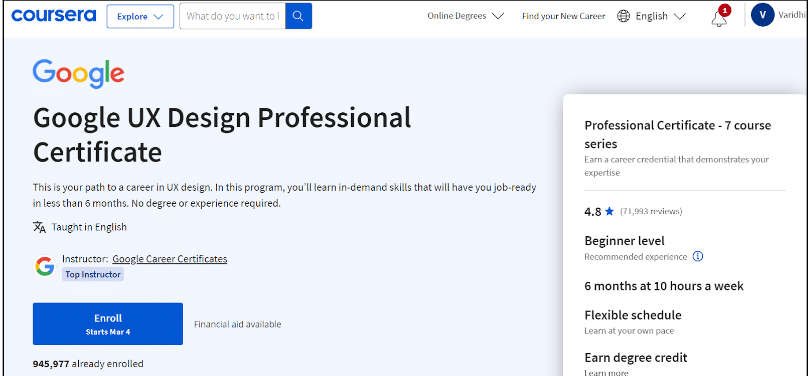Click the 71,993 reviews text
This screenshot has height=376, width=808.
(651, 211)
